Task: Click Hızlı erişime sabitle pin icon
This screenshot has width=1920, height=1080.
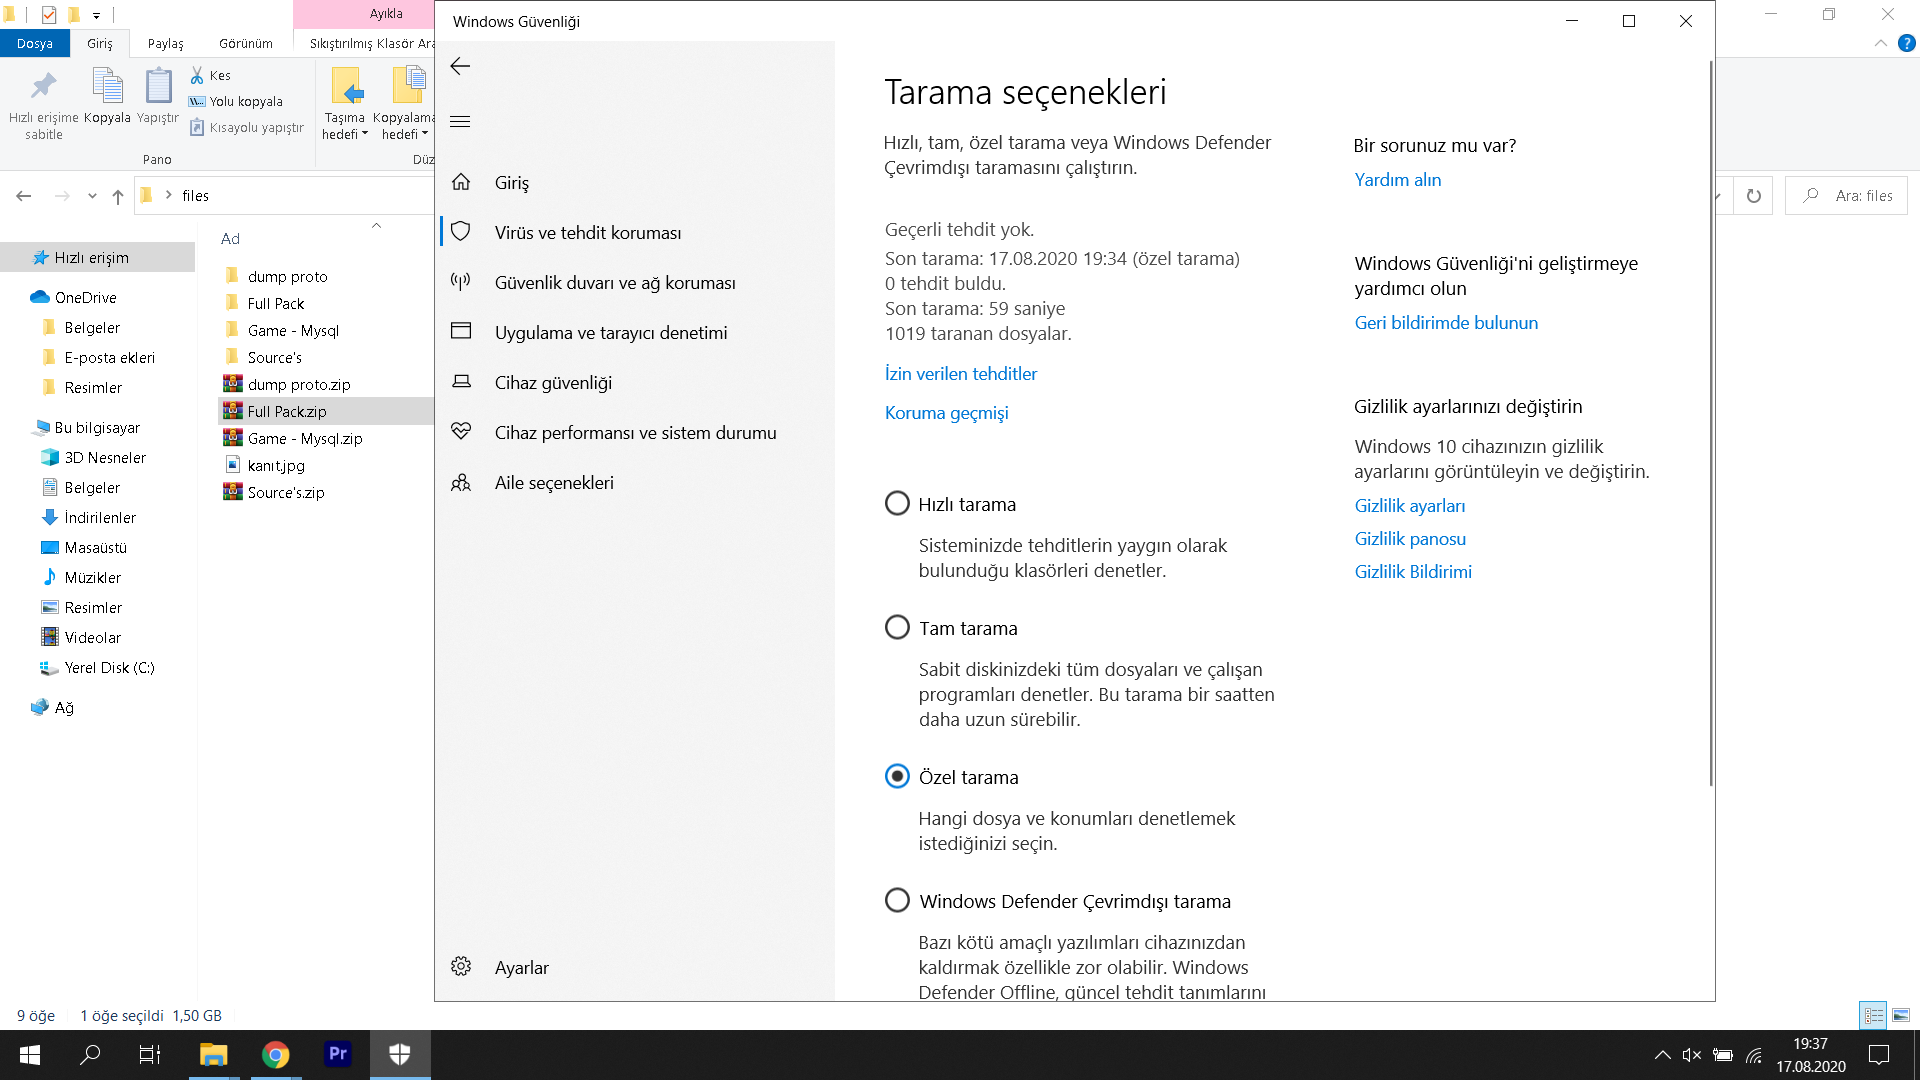Action: (x=43, y=87)
